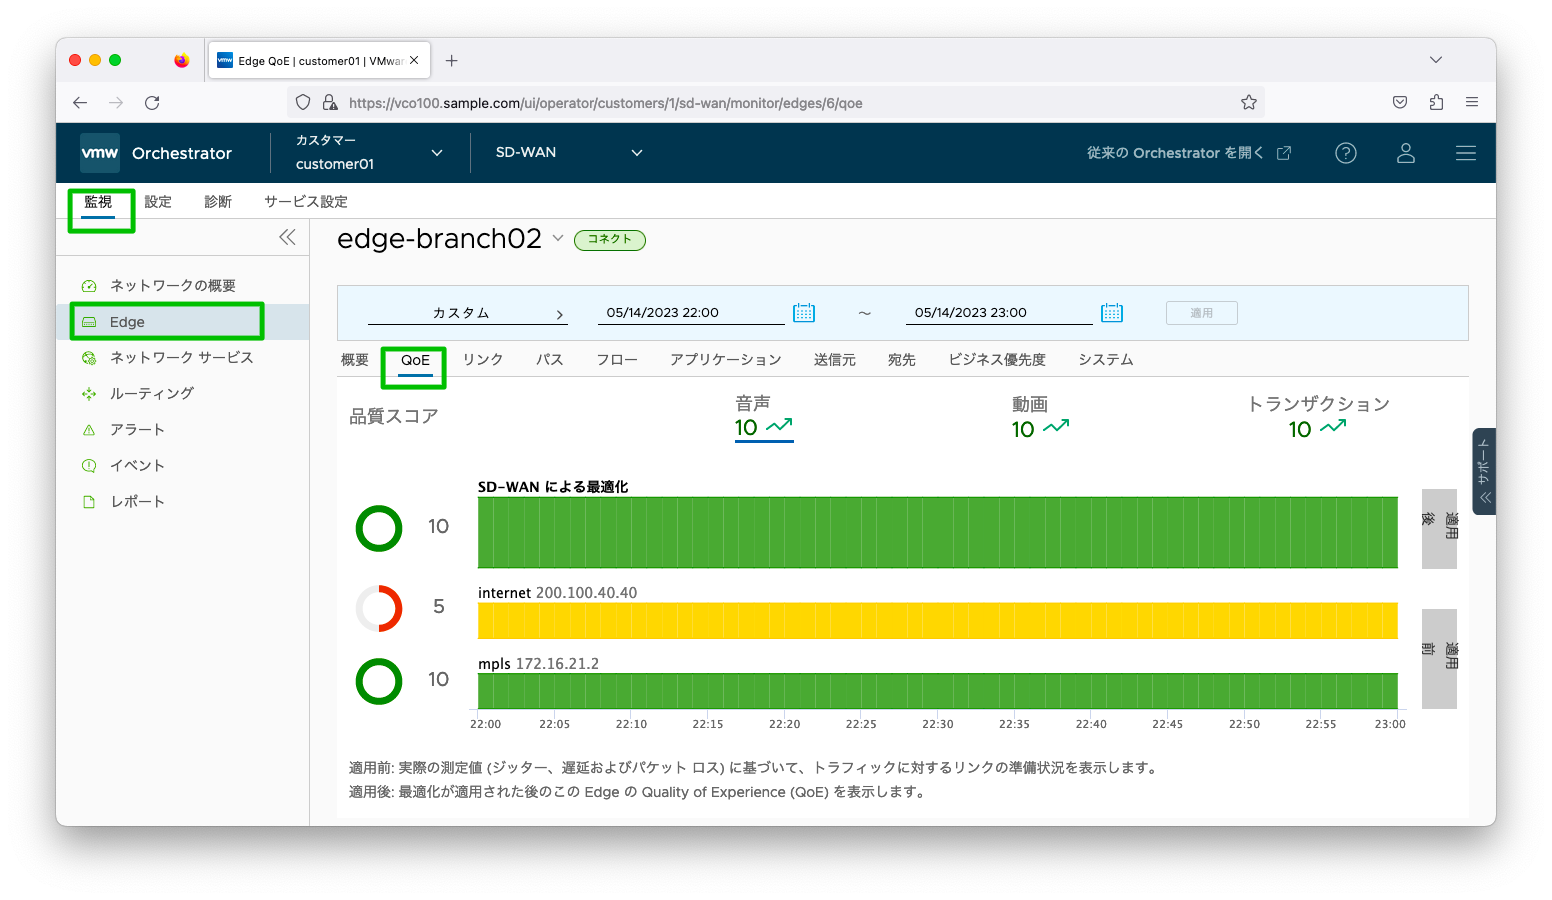This screenshot has width=1552, height=900.
Task: Click the green SD-WAN optimization timeline bar
Action: click(x=938, y=532)
